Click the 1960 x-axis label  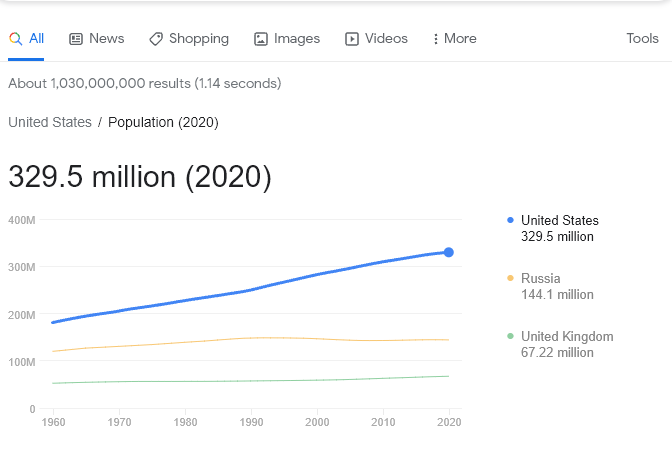pyautogui.click(x=54, y=422)
